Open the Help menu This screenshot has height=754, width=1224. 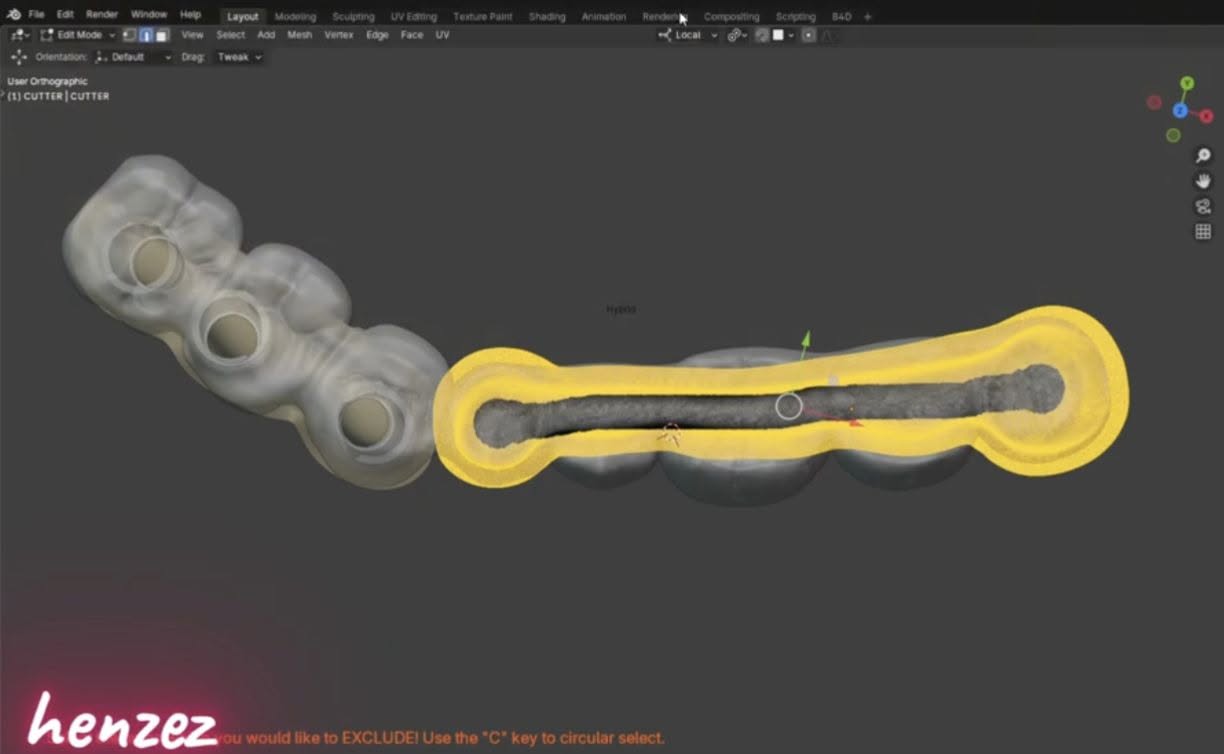pyautogui.click(x=190, y=15)
